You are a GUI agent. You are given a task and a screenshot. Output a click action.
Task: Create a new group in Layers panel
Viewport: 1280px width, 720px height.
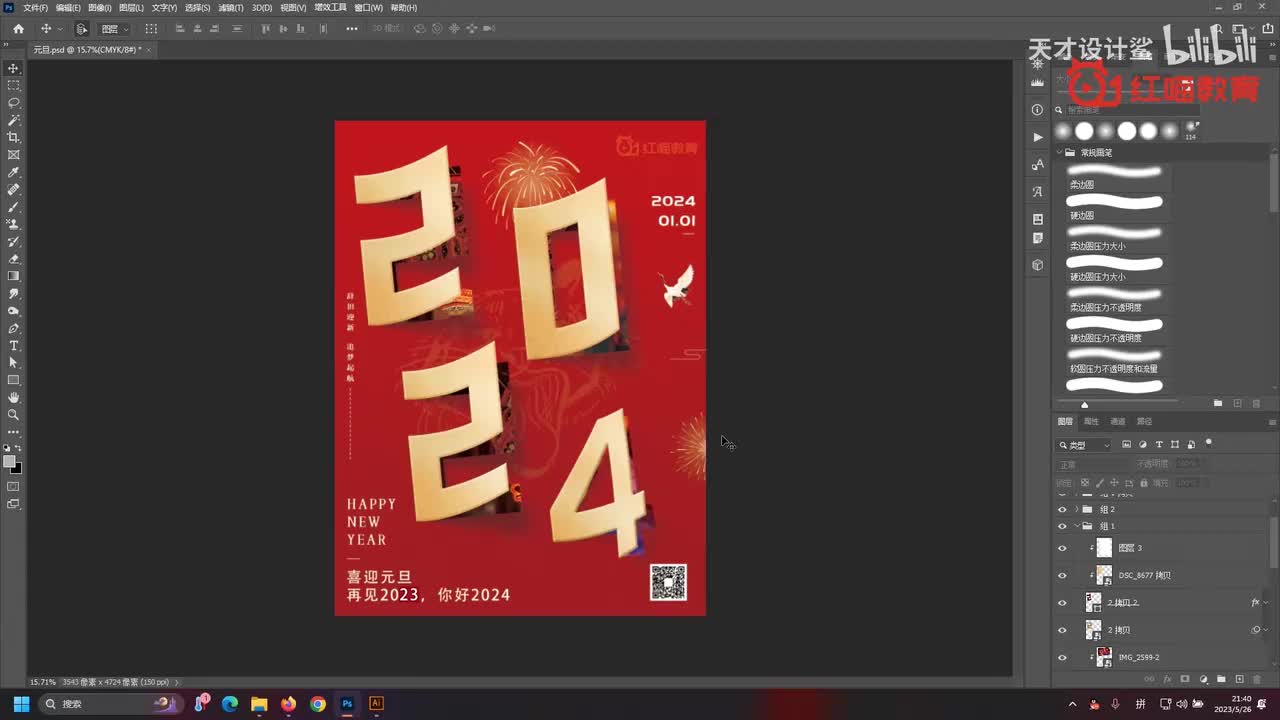pyautogui.click(x=1221, y=679)
